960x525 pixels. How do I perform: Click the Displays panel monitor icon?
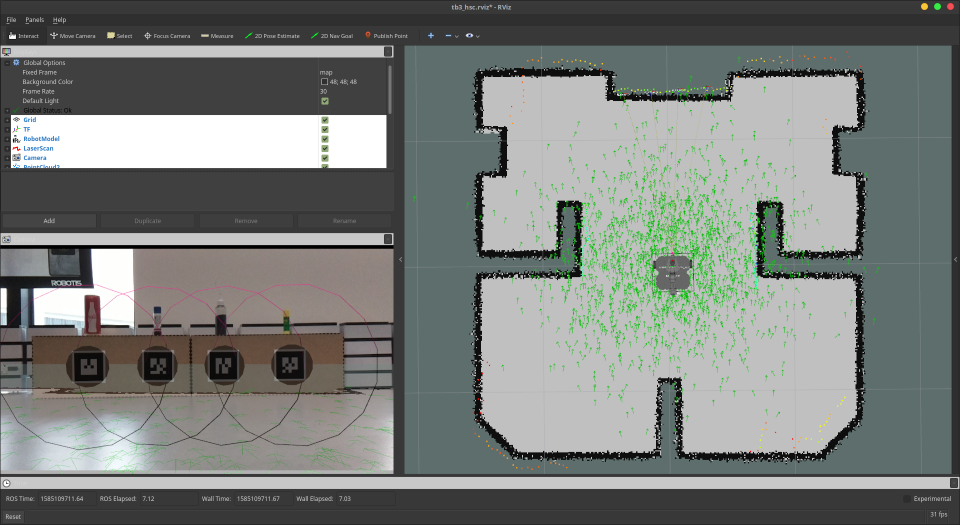7,52
